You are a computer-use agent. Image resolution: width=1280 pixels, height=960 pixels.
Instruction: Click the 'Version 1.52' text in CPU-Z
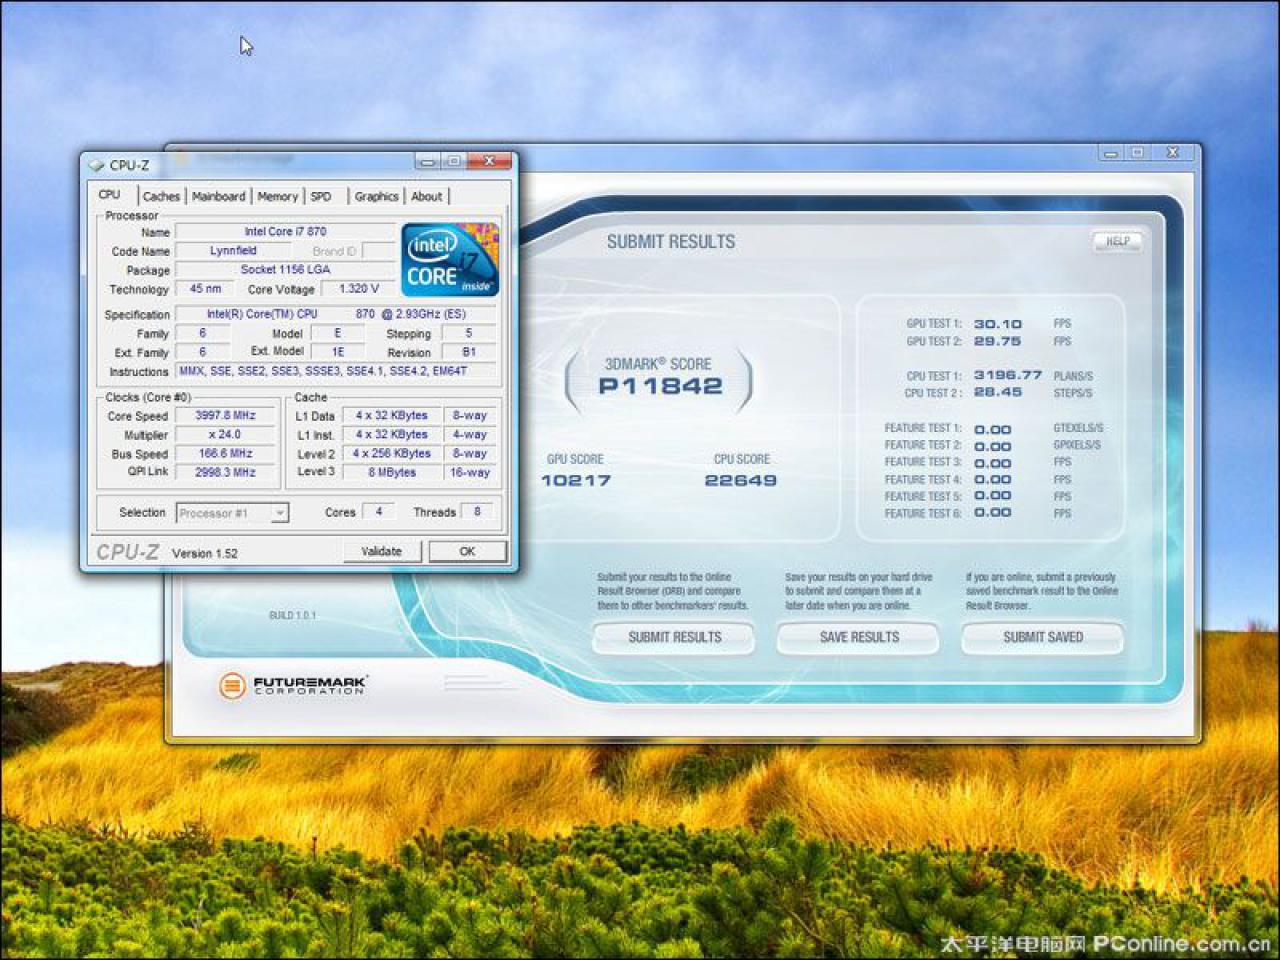pos(205,553)
